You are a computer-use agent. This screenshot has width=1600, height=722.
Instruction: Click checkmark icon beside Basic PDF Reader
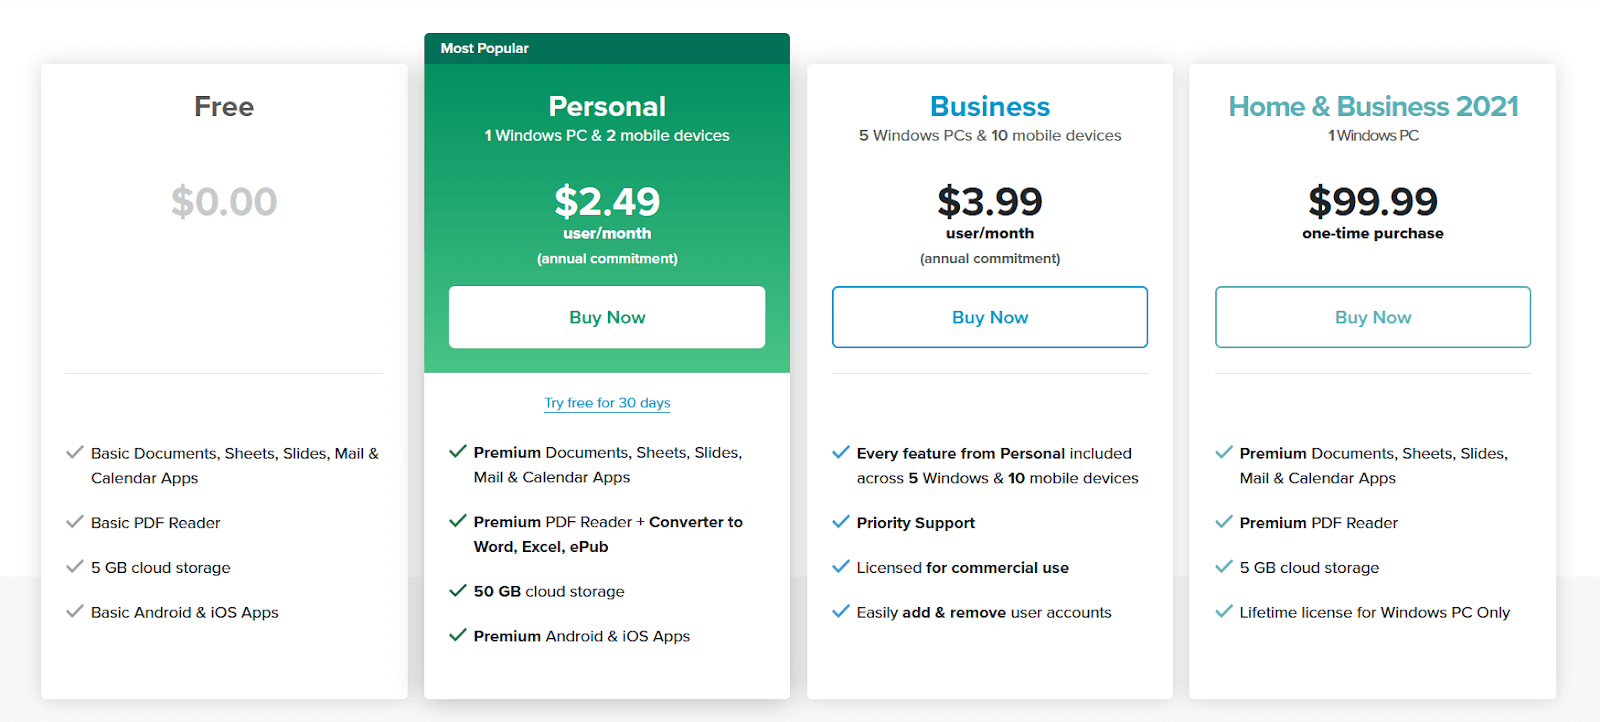click(x=74, y=522)
